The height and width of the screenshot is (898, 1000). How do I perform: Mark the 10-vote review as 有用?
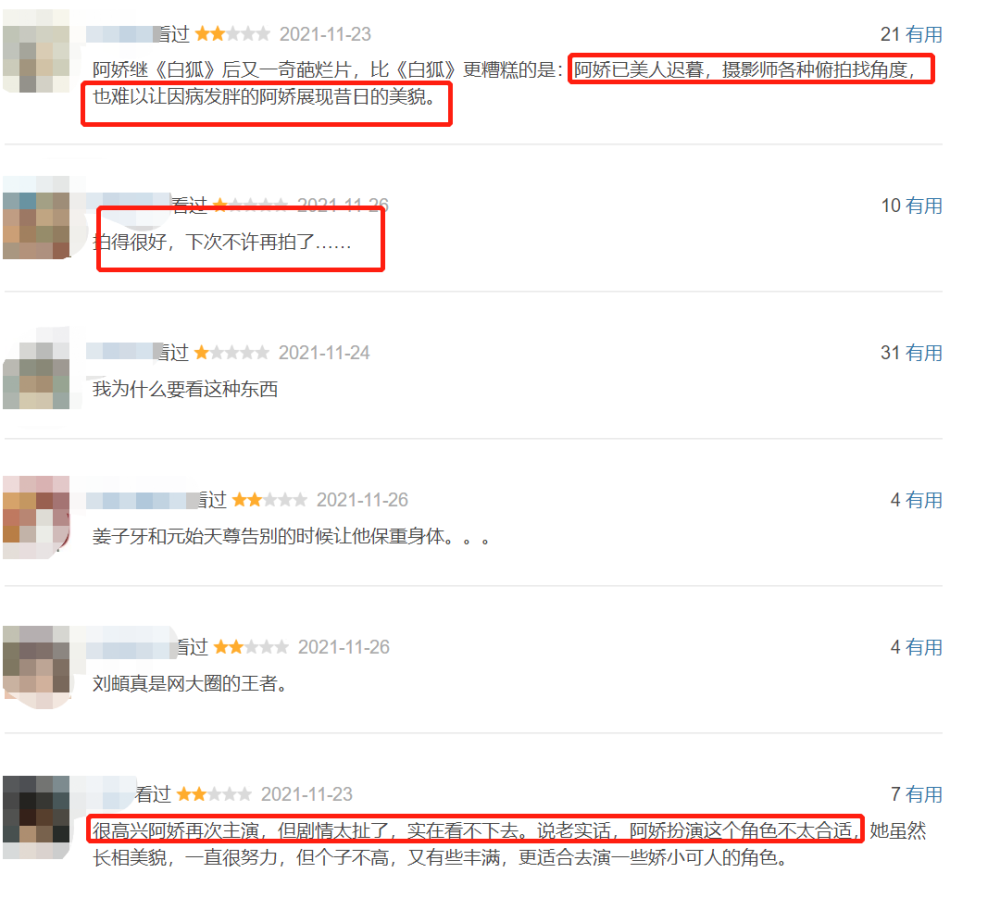923,206
